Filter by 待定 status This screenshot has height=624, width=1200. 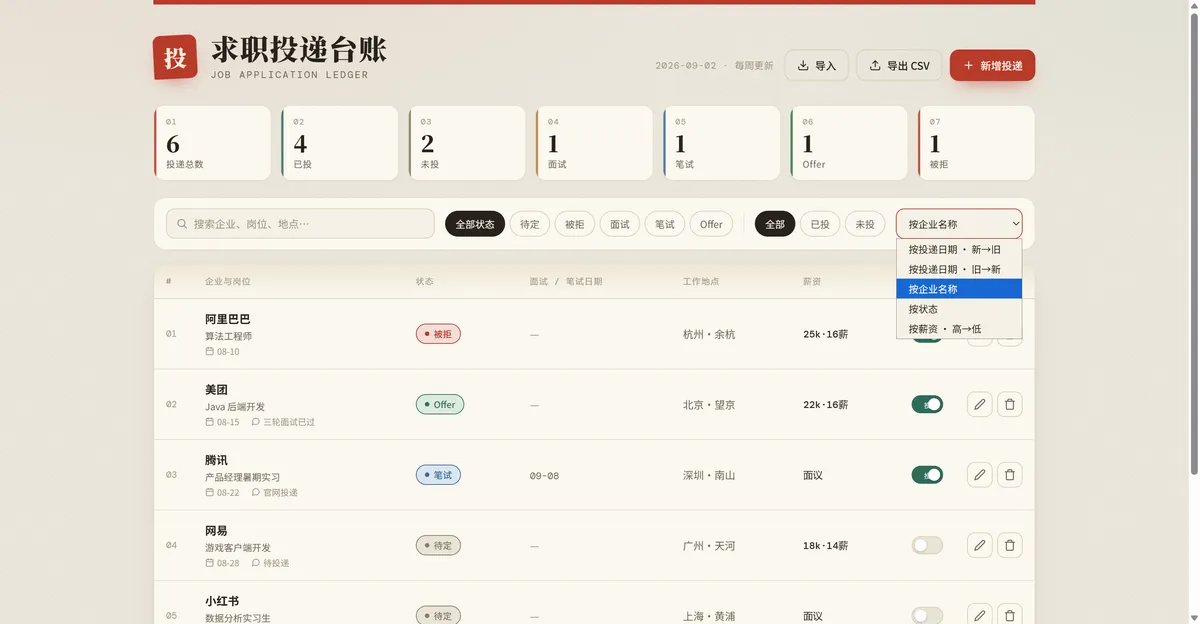530,224
